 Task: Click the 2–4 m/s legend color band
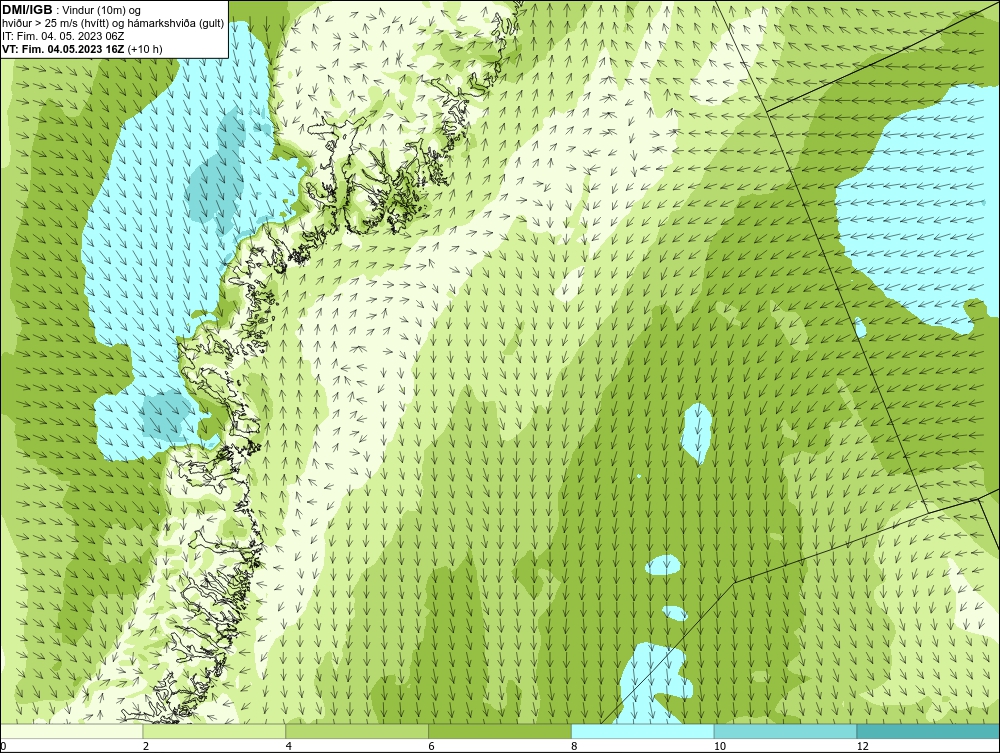pos(214,731)
